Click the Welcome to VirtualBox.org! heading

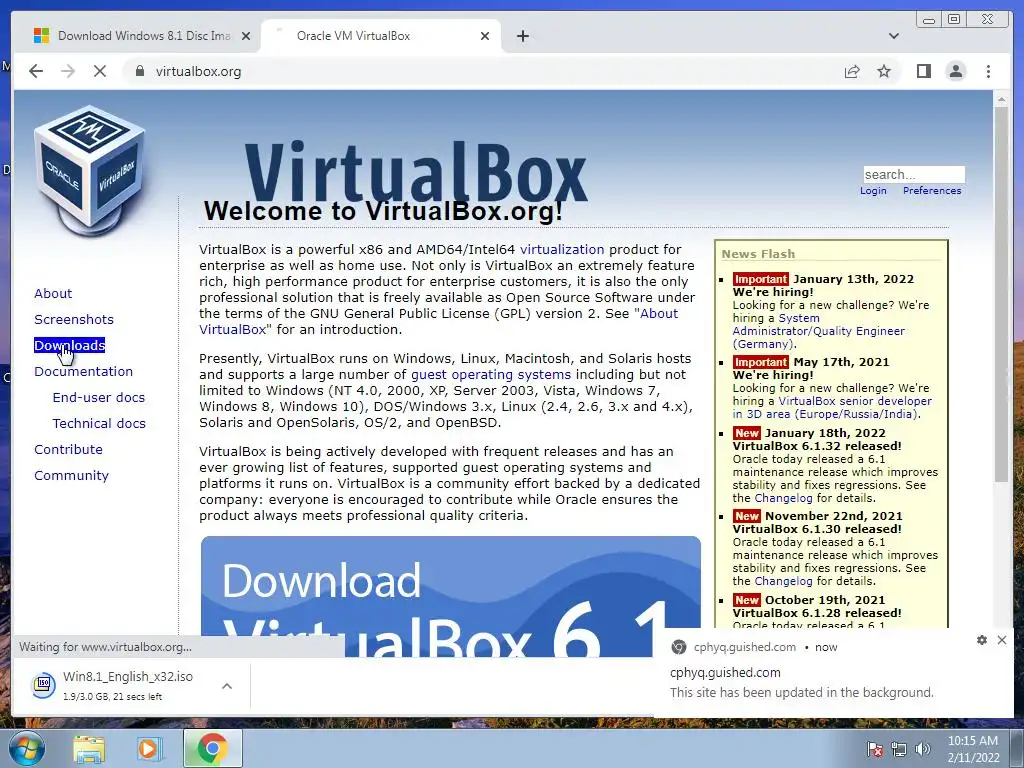point(383,211)
